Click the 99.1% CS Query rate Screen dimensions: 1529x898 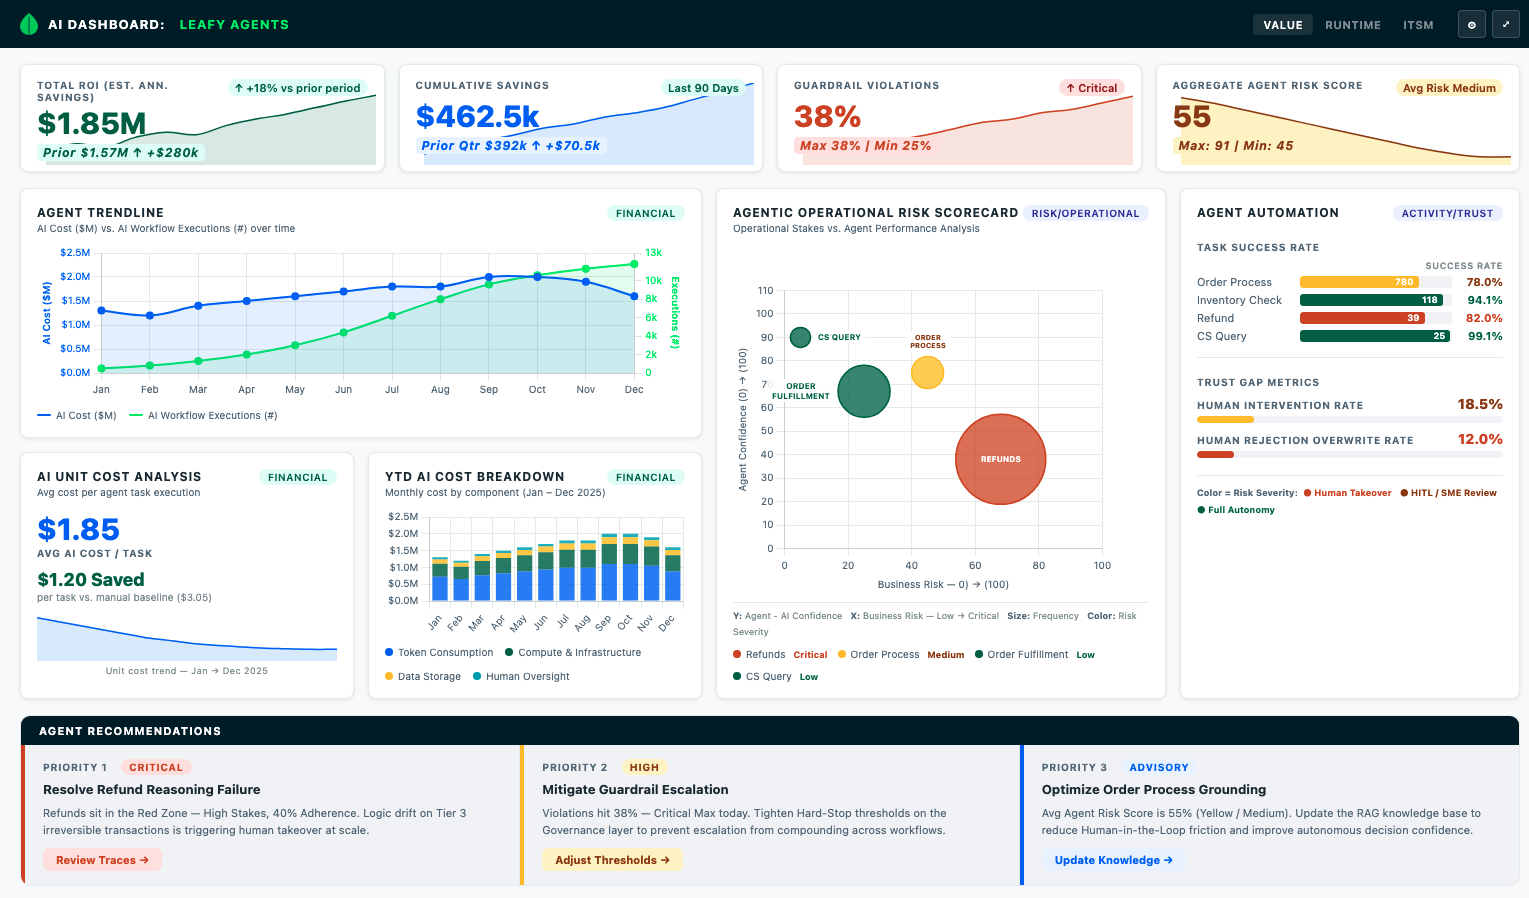point(1484,336)
